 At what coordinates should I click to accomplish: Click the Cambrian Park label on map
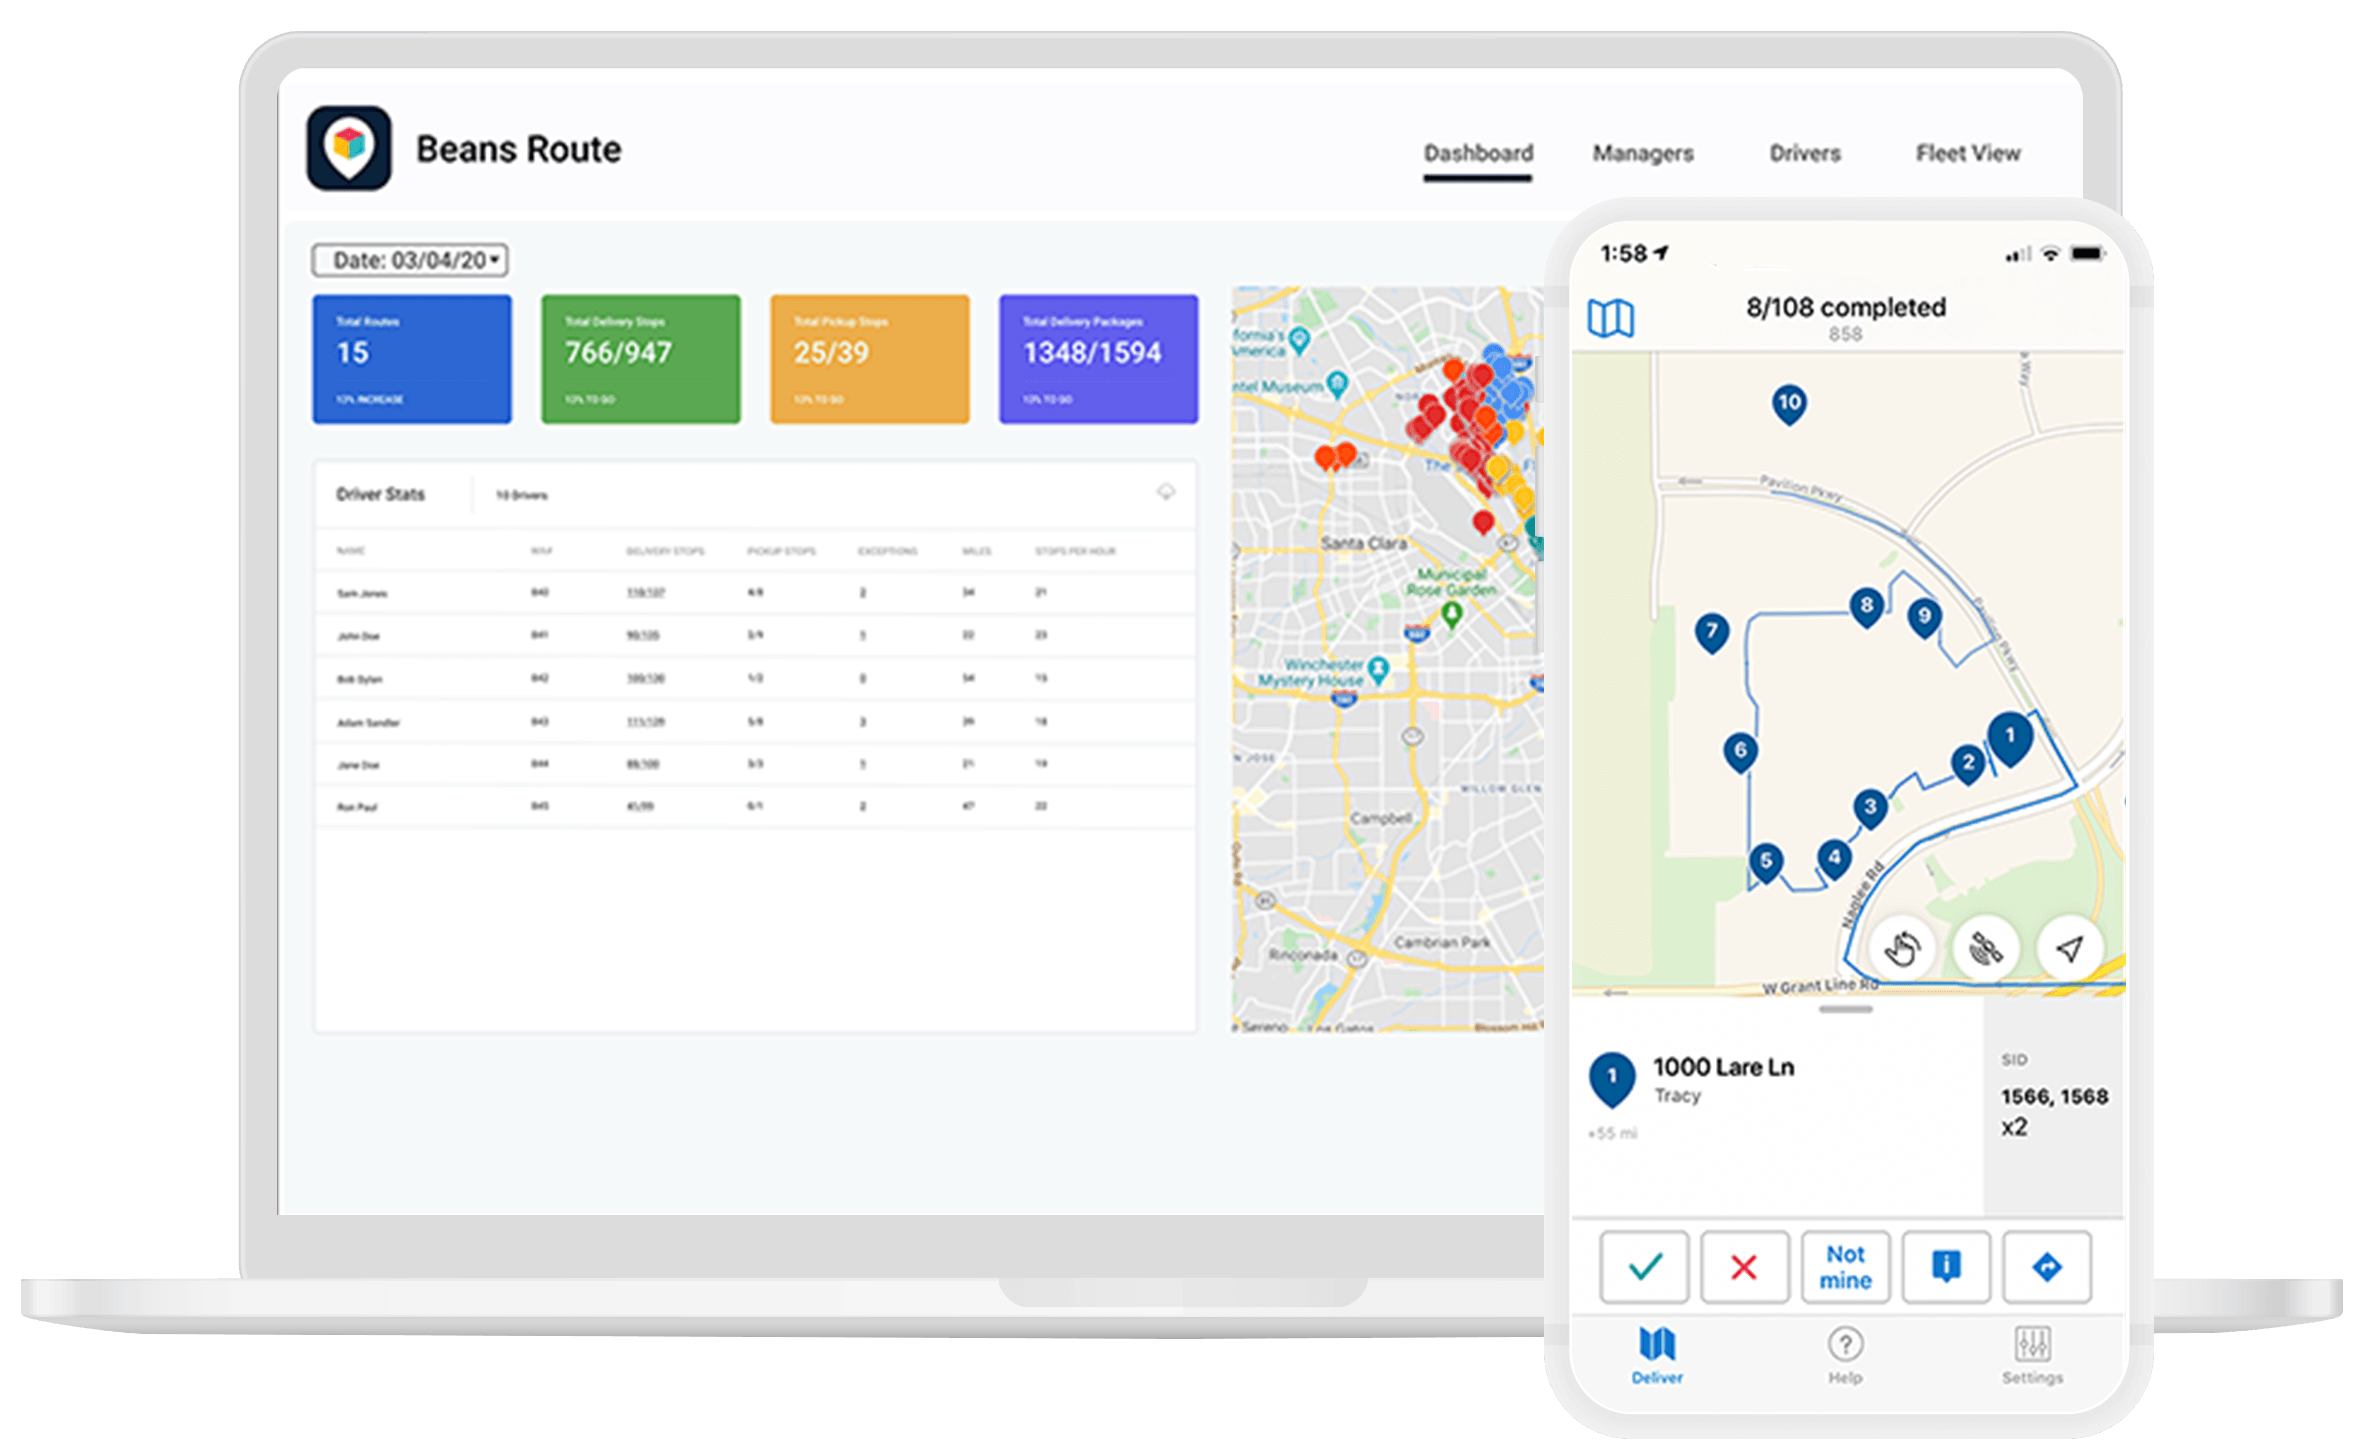[x=1441, y=942]
